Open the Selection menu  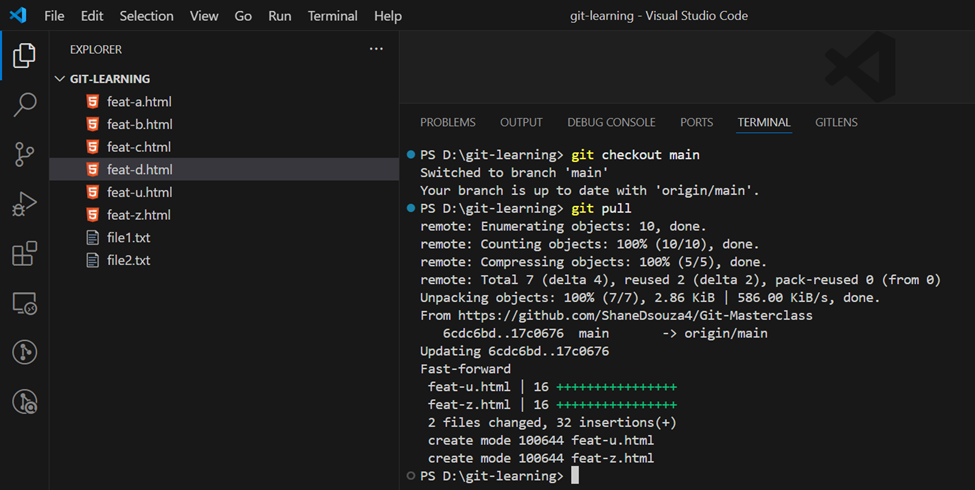tap(147, 16)
